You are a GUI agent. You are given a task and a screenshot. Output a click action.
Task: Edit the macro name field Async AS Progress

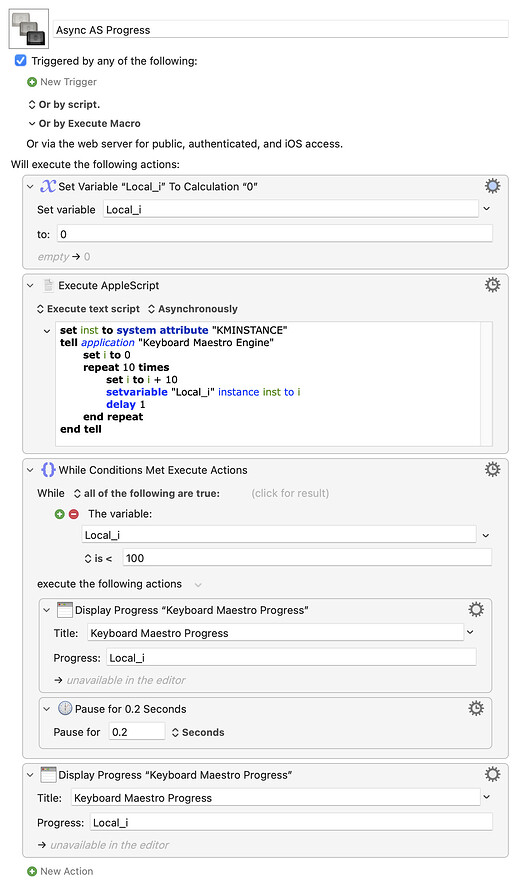tap(281, 30)
